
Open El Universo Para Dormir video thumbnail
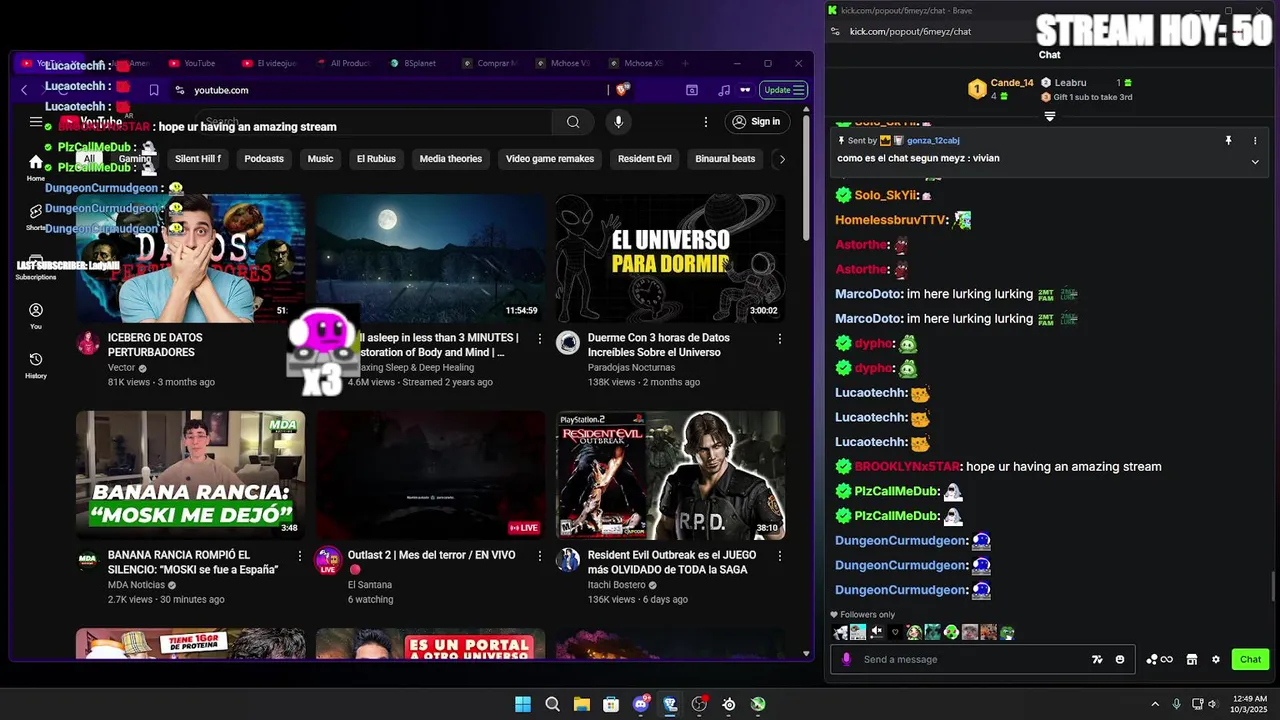pos(670,258)
